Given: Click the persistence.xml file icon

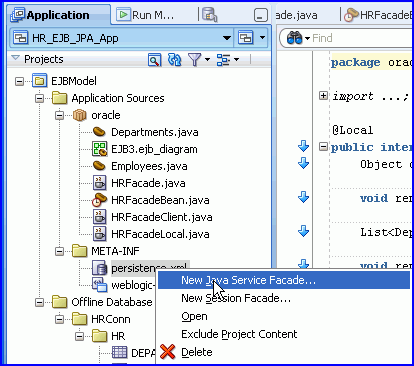Looking at the screenshot, I should click(99, 268).
